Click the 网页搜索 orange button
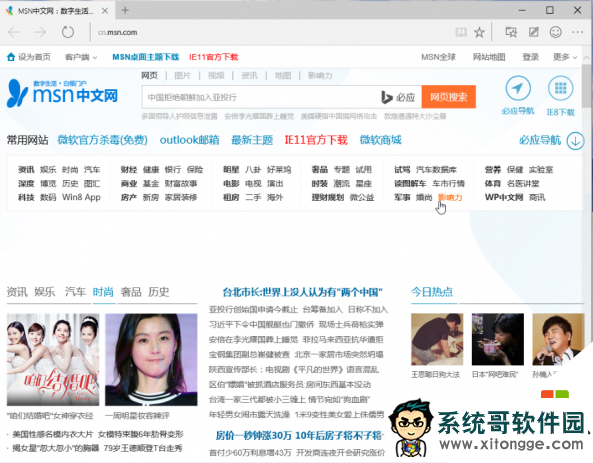593x463 pixels. [449, 97]
